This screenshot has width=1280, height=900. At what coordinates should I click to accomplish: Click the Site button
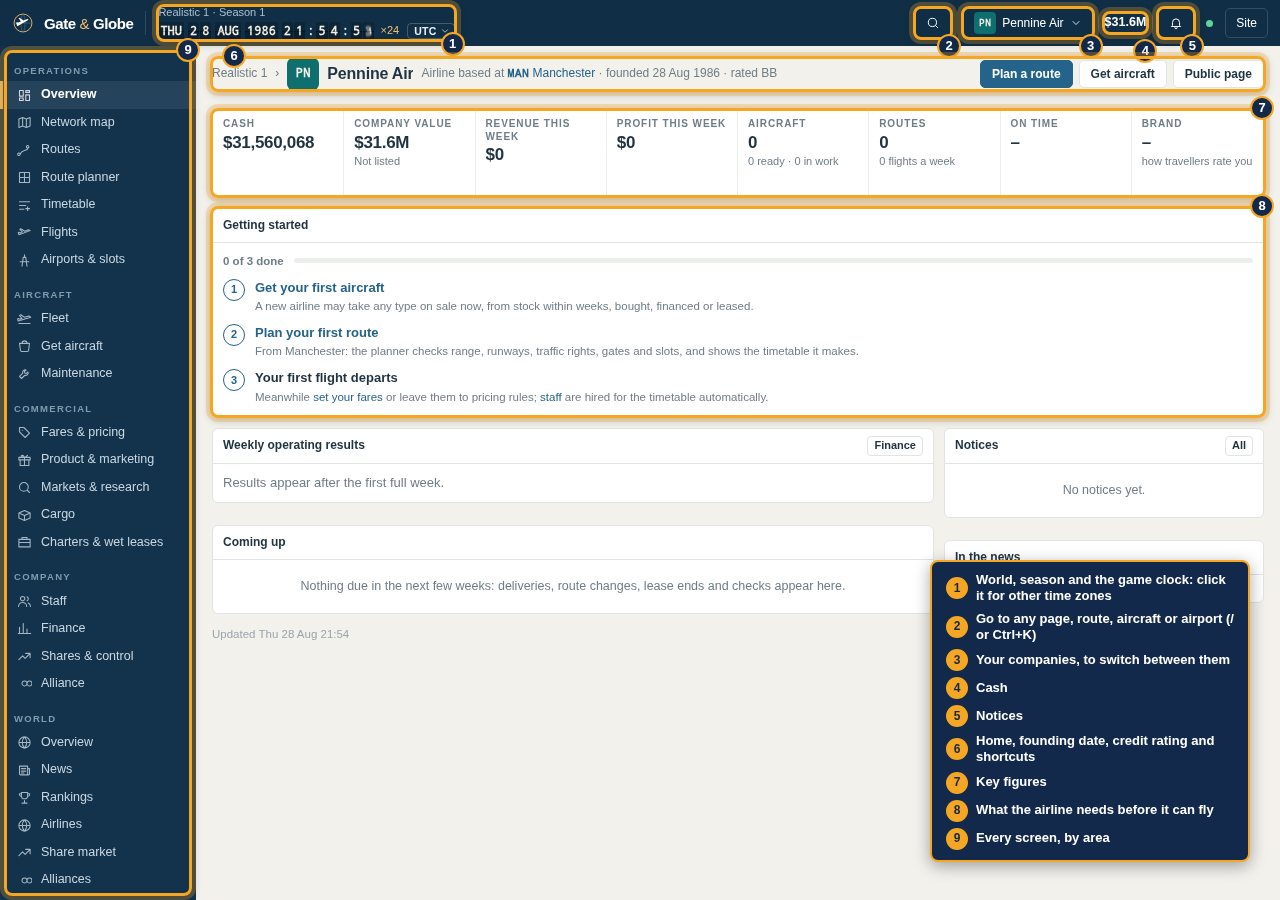coord(1246,23)
